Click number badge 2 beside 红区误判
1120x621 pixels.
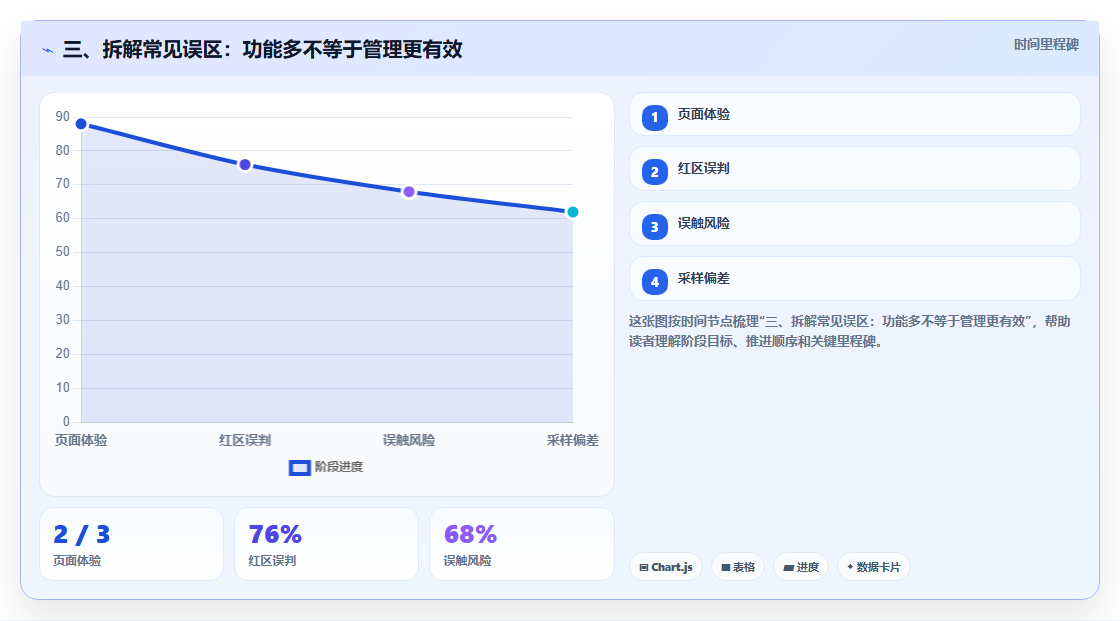pos(654,172)
